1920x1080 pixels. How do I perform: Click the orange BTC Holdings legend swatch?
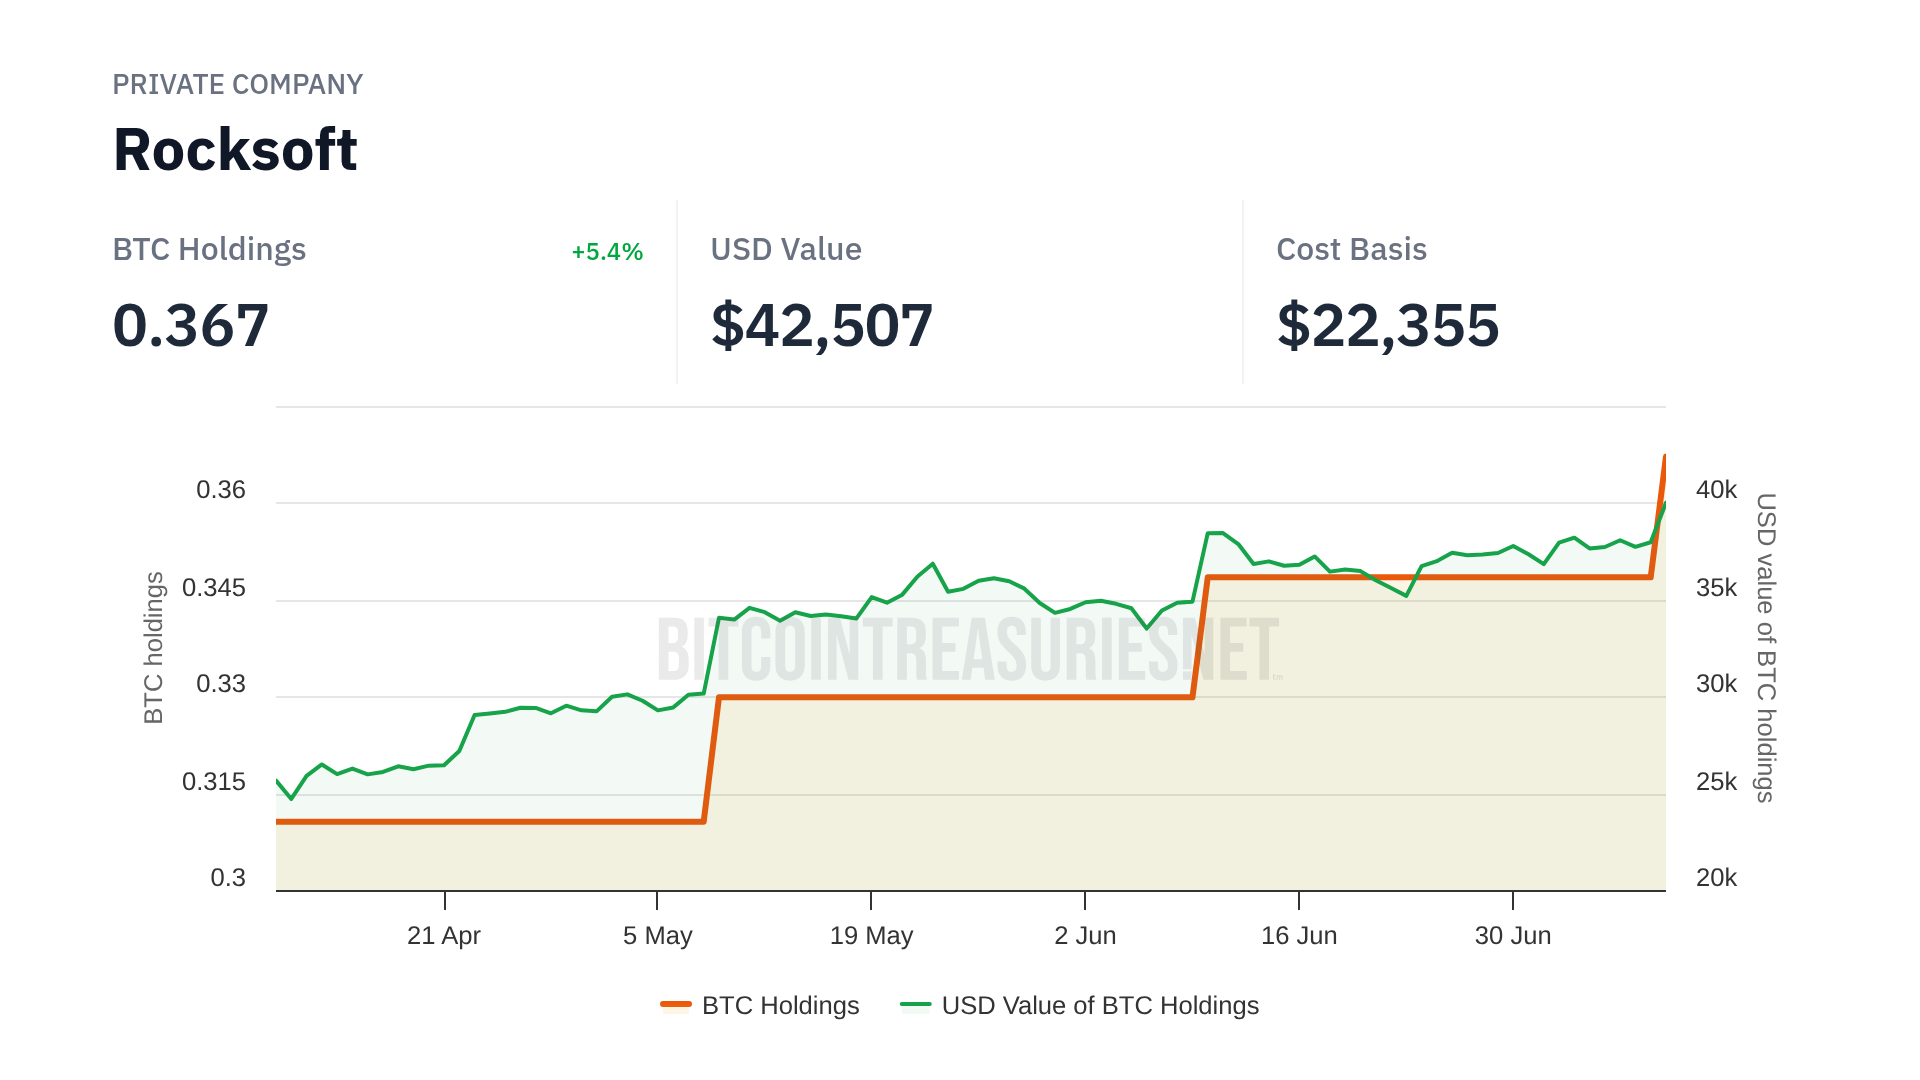(676, 1005)
